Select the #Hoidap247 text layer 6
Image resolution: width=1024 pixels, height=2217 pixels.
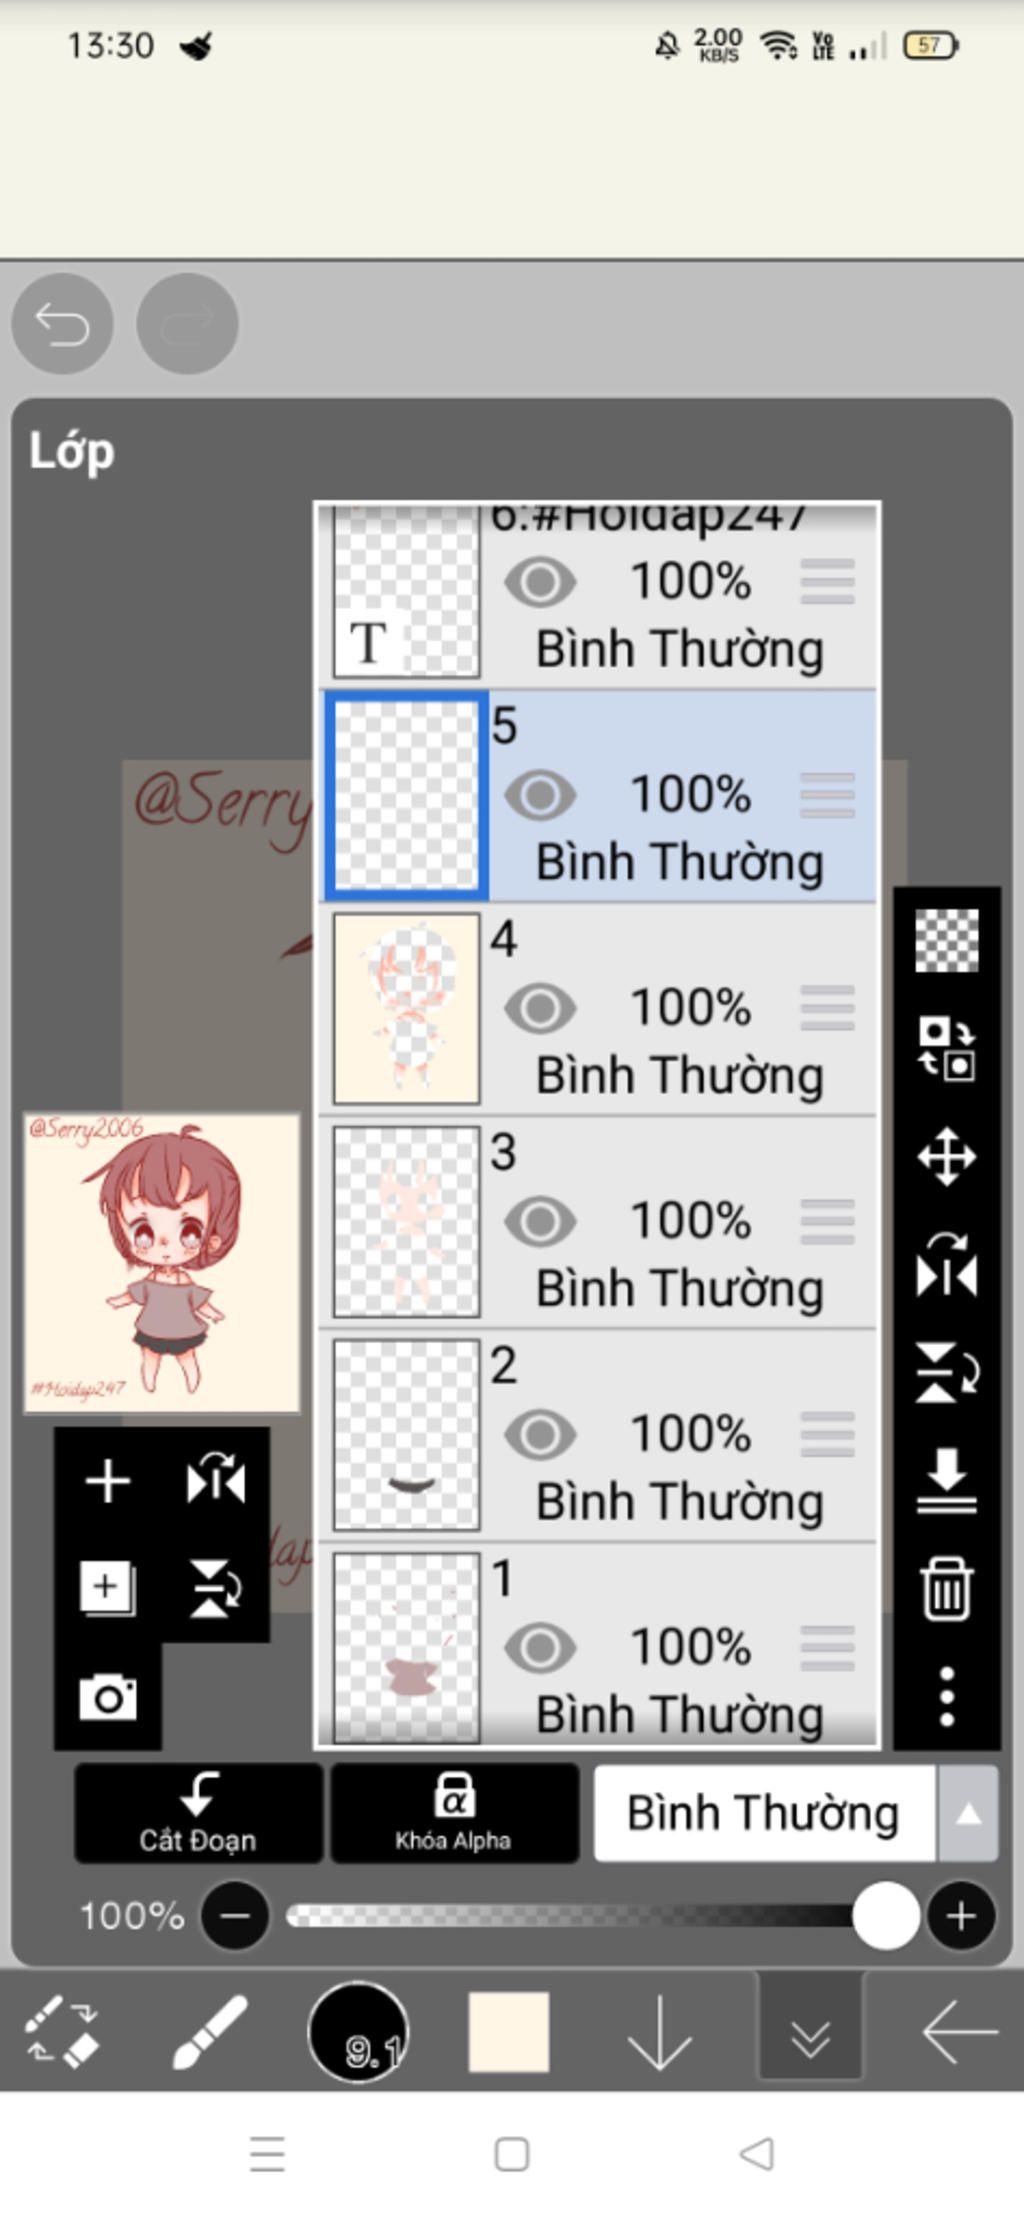pos(598,595)
